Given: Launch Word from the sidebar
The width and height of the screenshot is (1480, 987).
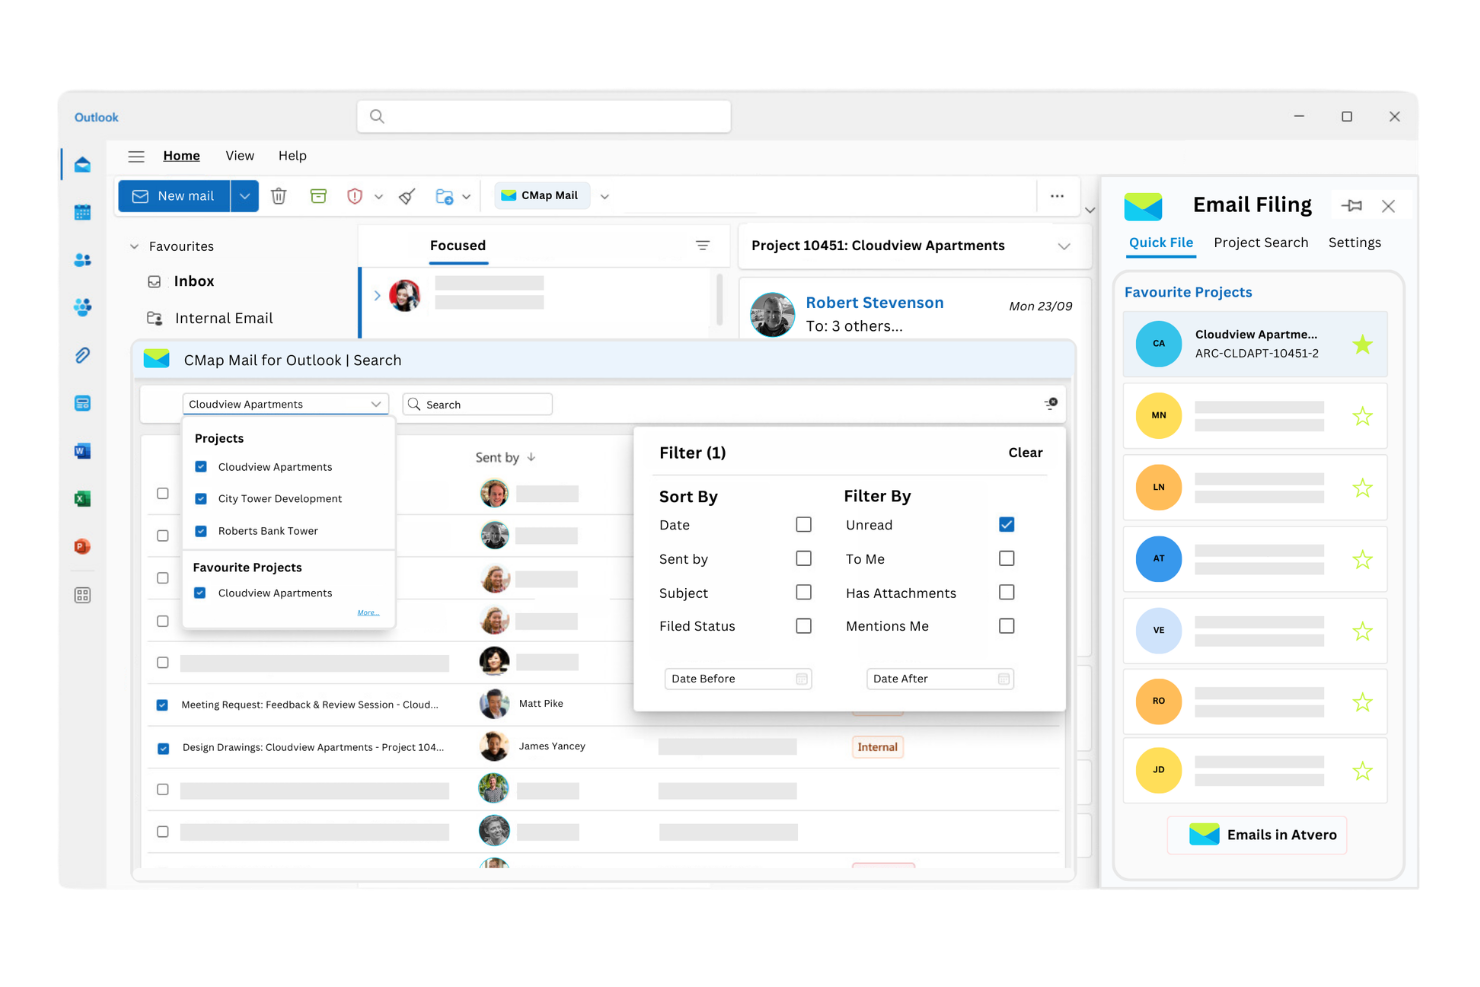Looking at the screenshot, I should 83,451.
